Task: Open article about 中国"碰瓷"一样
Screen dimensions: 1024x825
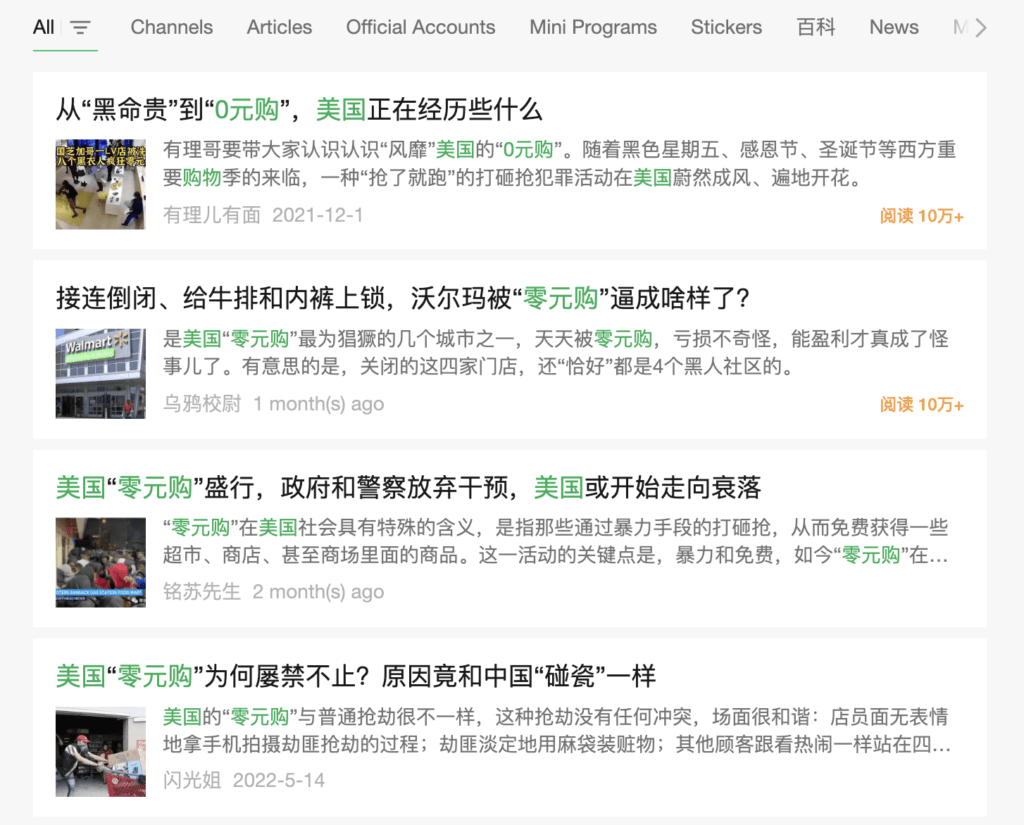Action: pos(355,676)
